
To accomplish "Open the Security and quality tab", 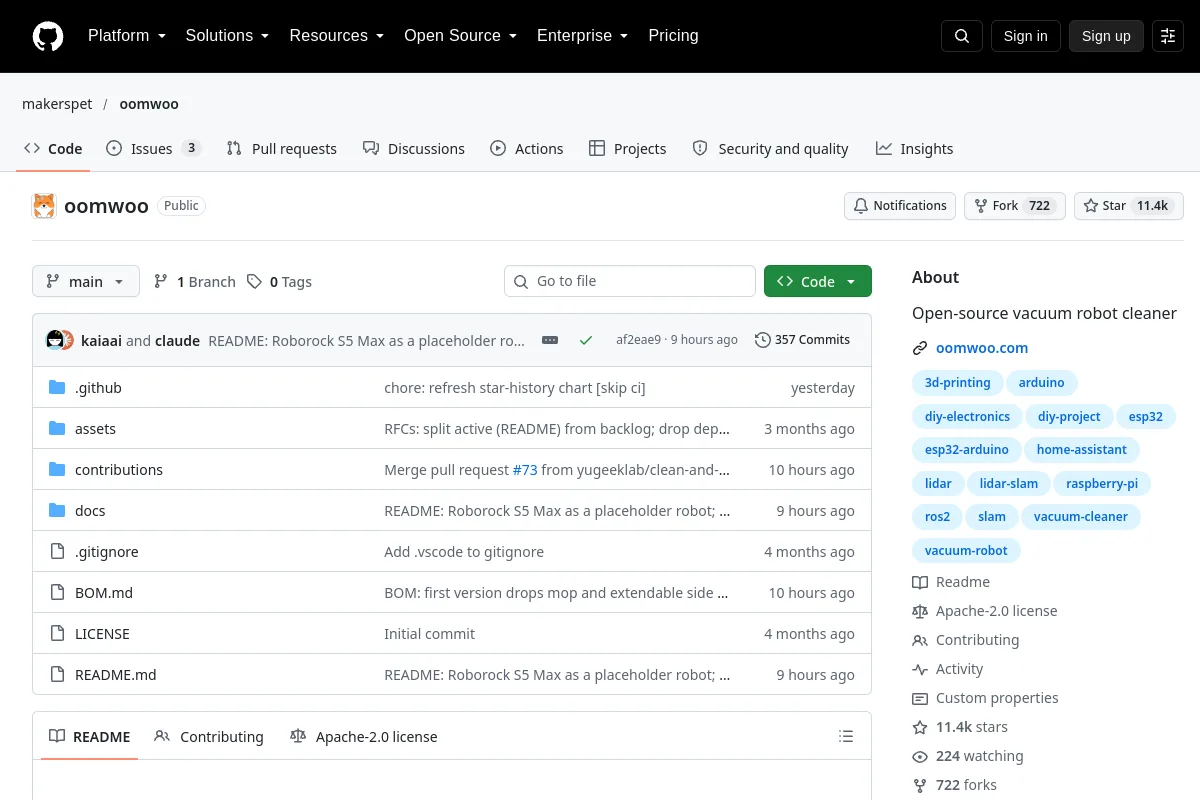I will coord(771,148).
